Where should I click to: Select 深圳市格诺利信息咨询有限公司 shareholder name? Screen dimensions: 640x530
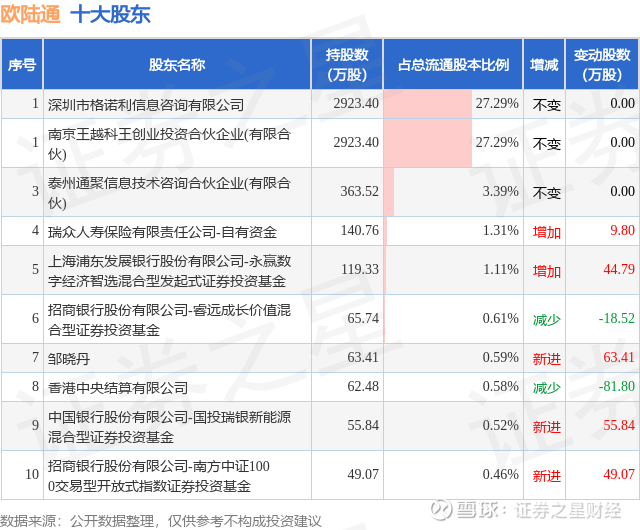pyautogui.click(x=146, y=105)
